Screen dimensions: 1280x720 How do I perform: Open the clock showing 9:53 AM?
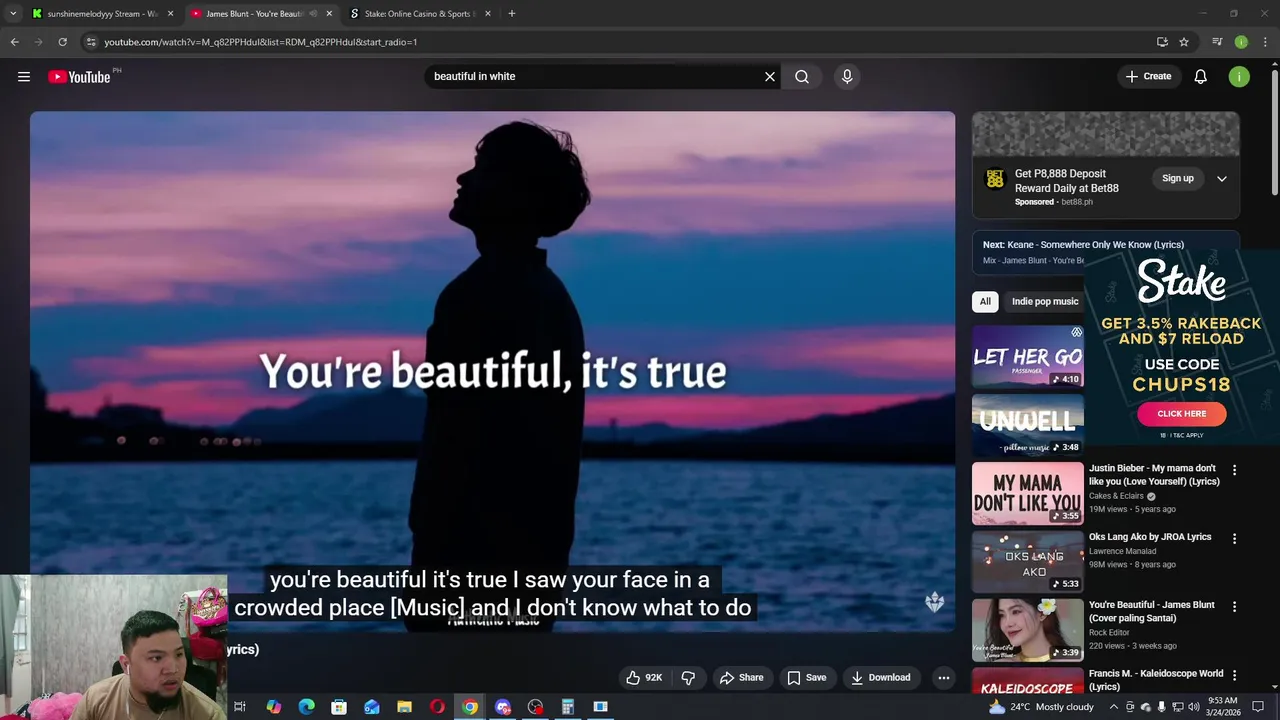point(1223,707)
